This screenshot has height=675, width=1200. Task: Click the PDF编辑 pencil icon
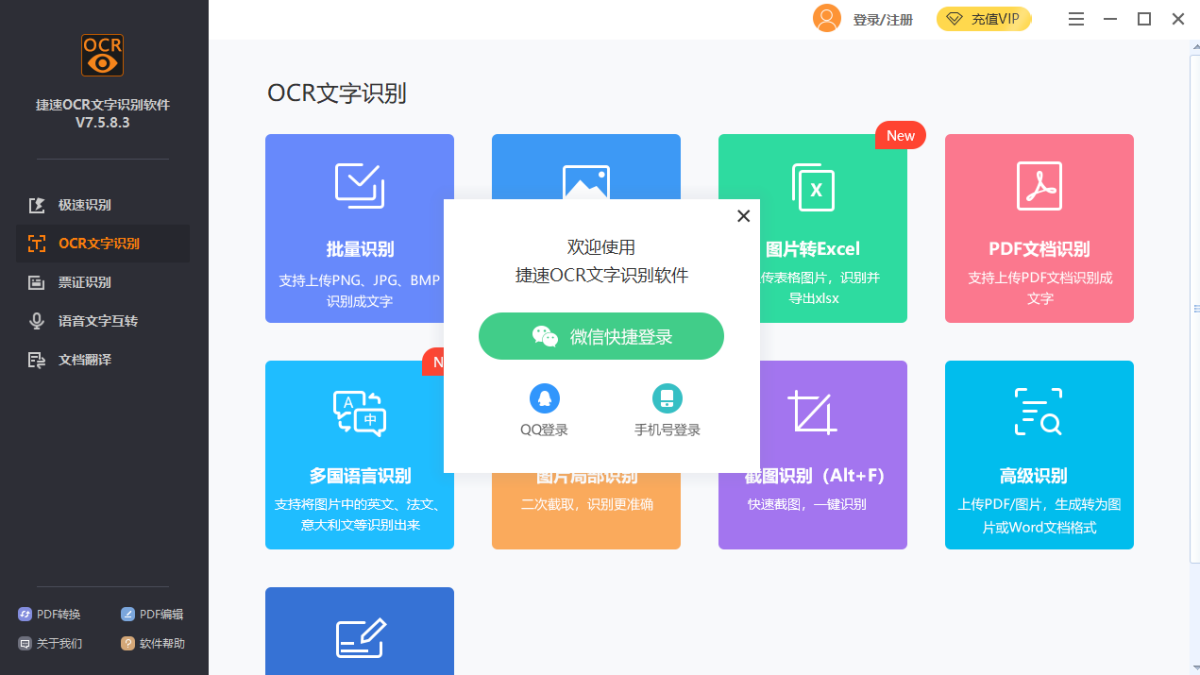pyautogui.click(x=127, y=614)
